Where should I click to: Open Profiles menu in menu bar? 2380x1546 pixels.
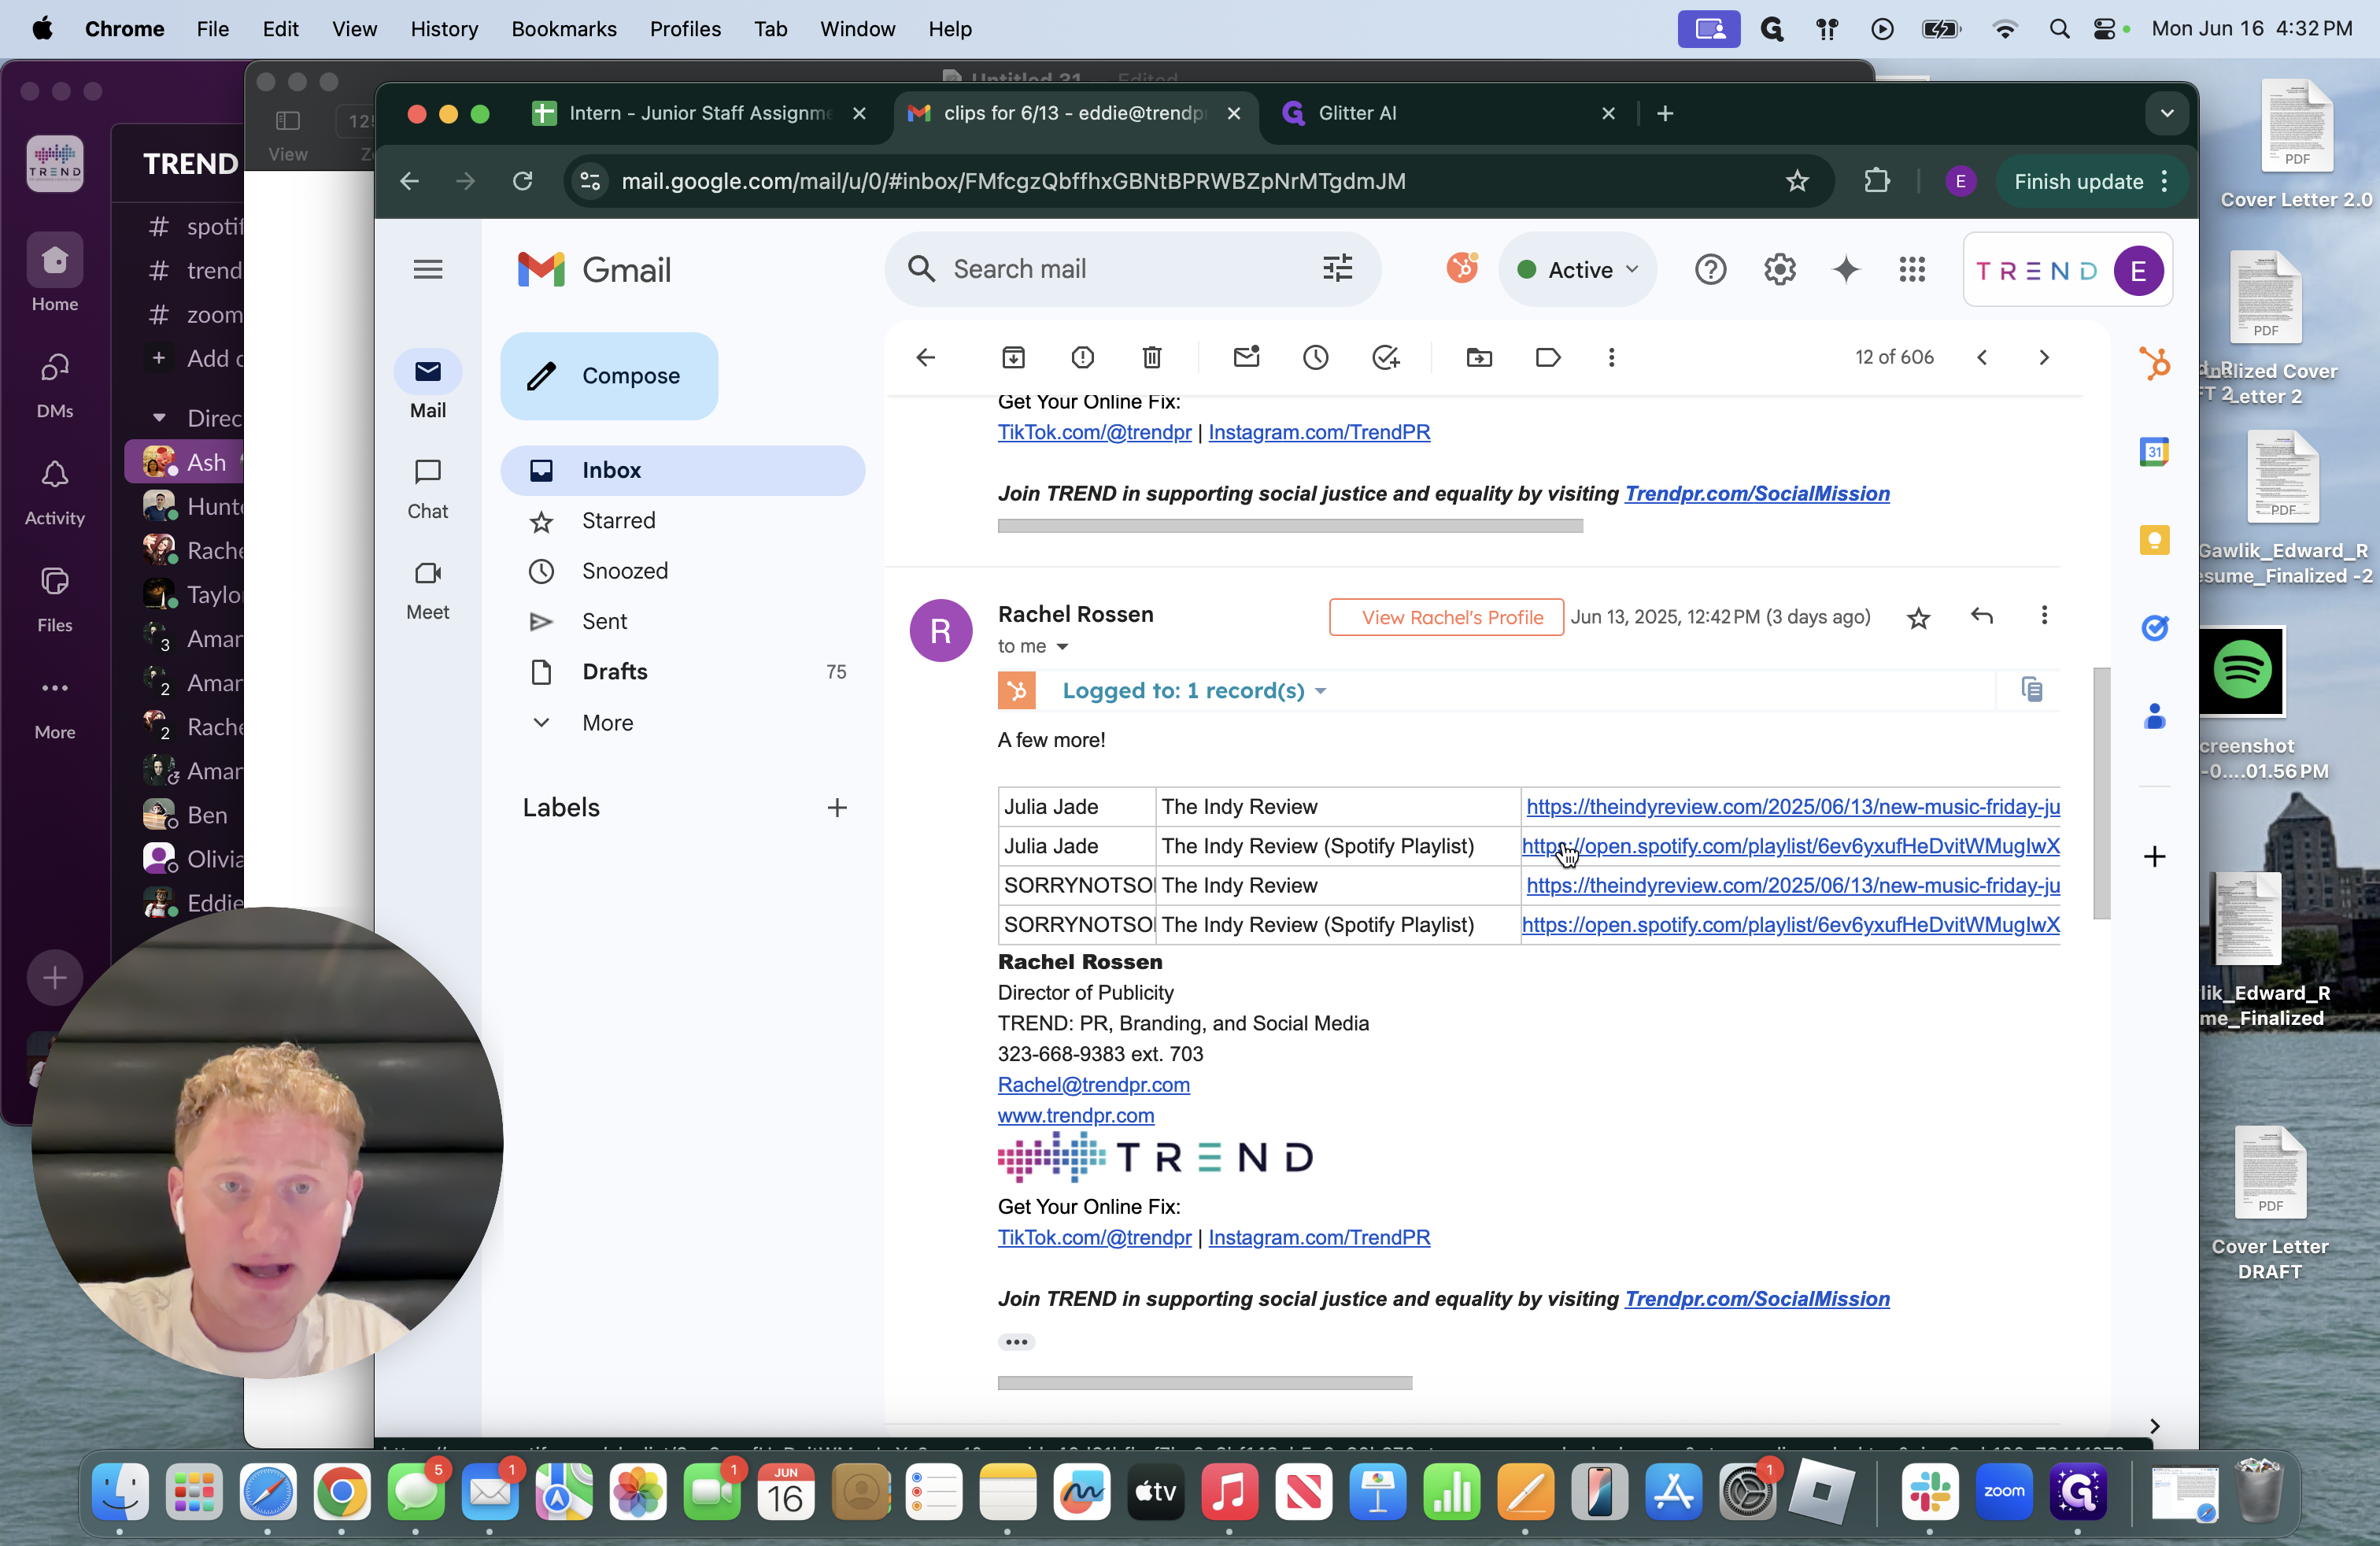click(685, 29)
